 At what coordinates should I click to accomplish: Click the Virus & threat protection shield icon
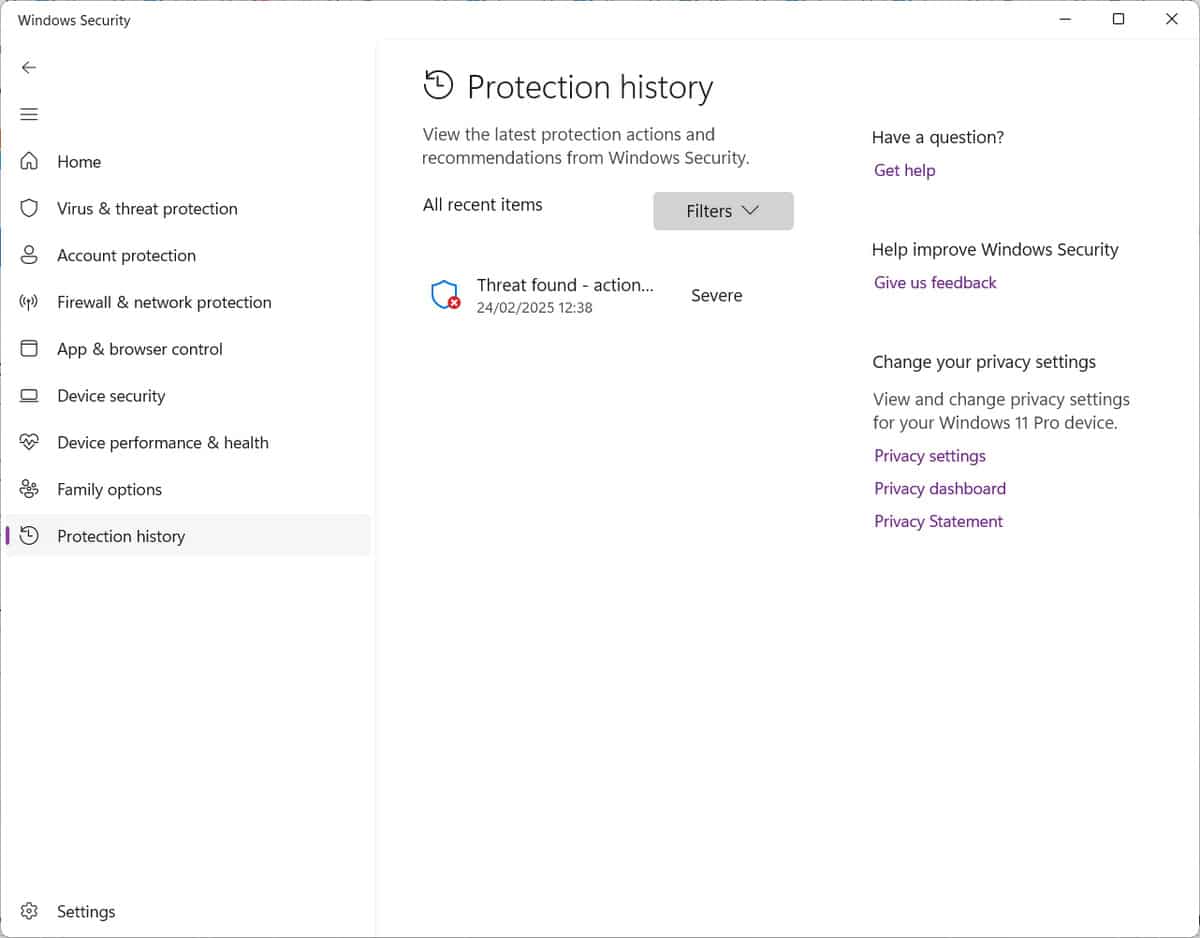pyautogui.click(x=29, y=208)
